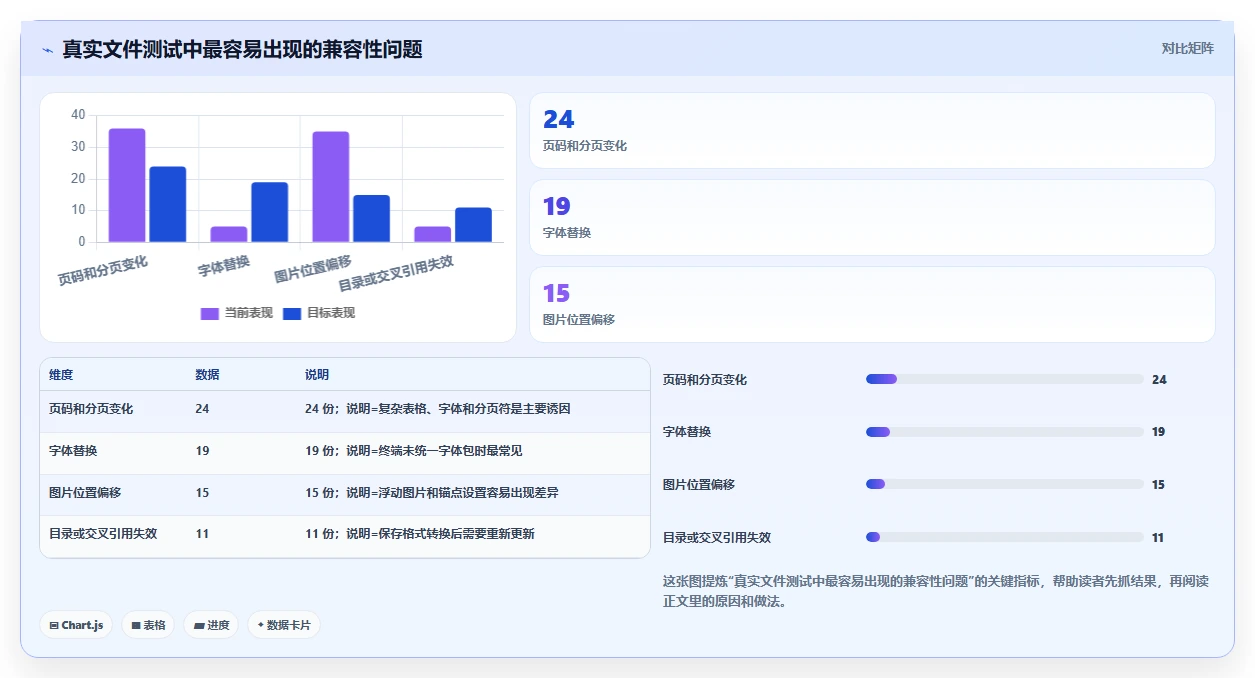1255x678 pixels.
Task: Click the blue 目录或交叉引用失效 chart bar
Action: point(473,225)
